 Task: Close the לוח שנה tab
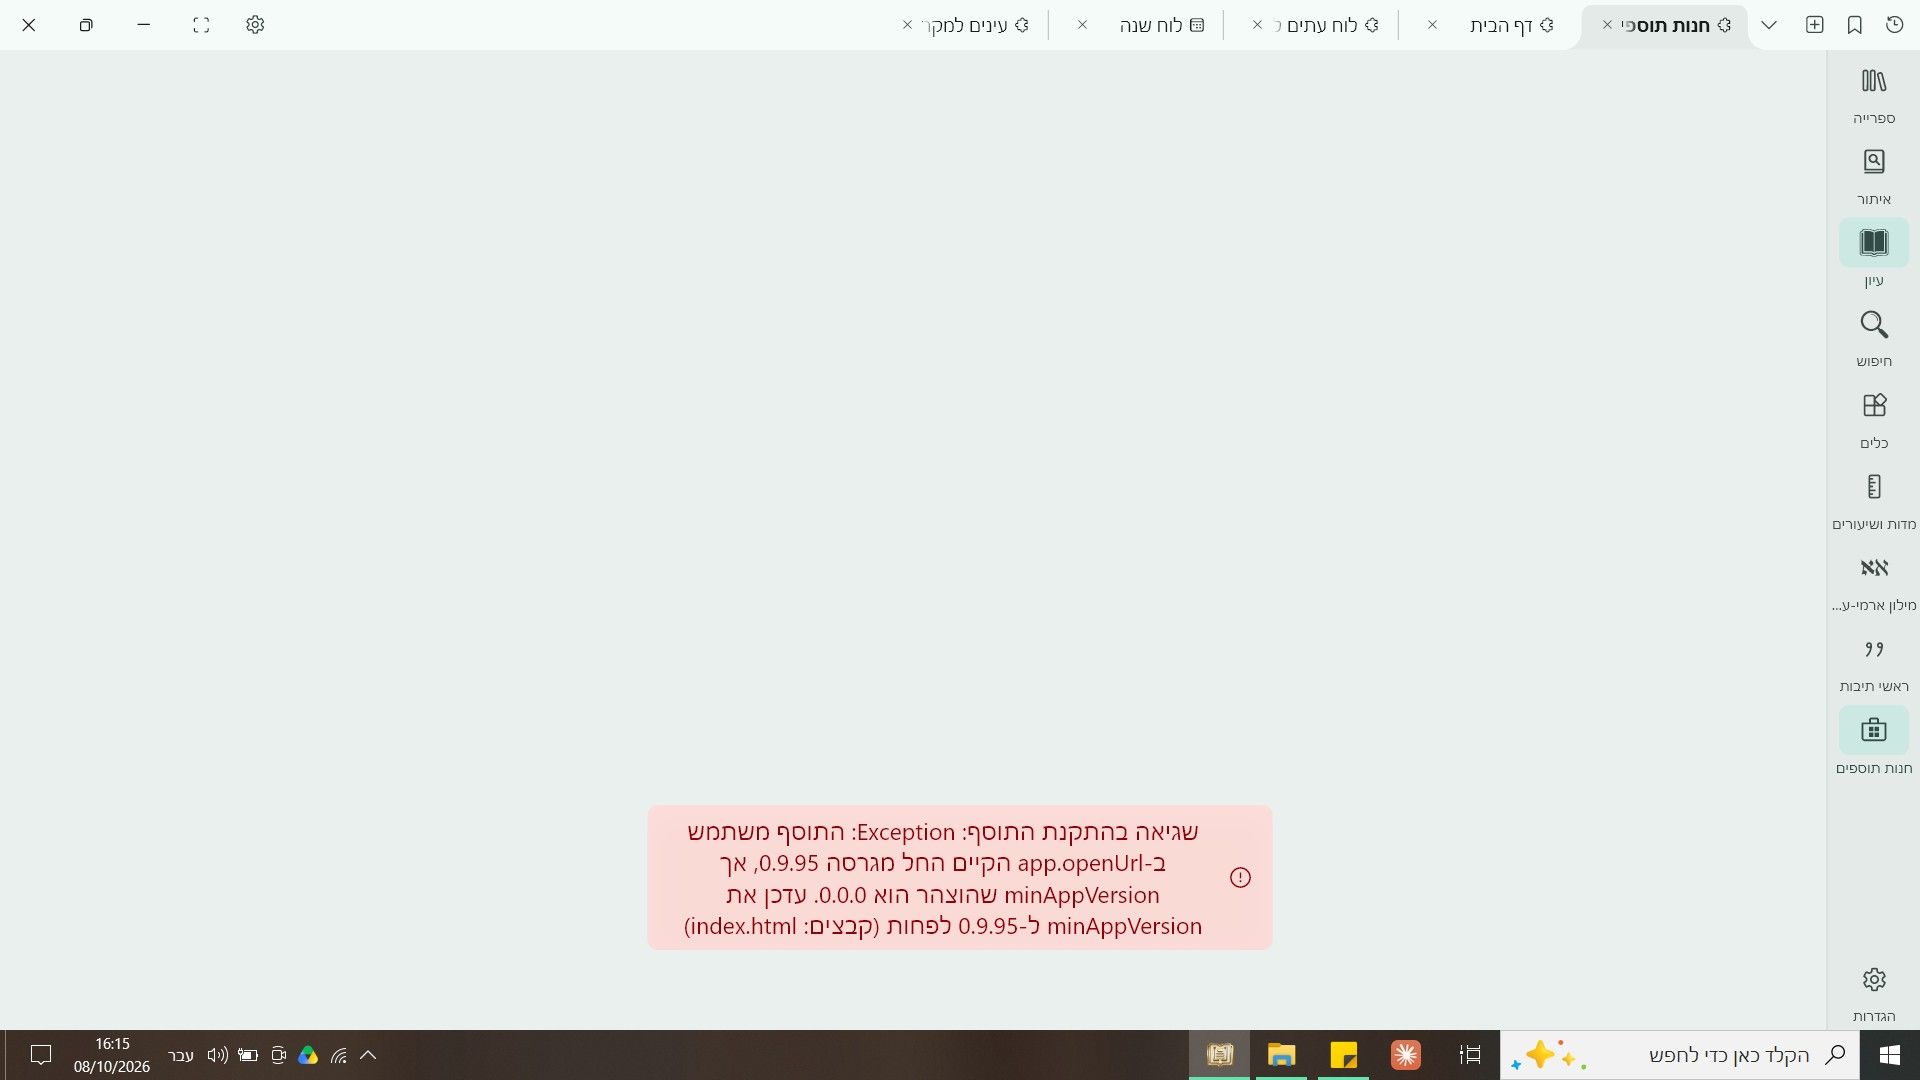click(x=1082, y=25)
